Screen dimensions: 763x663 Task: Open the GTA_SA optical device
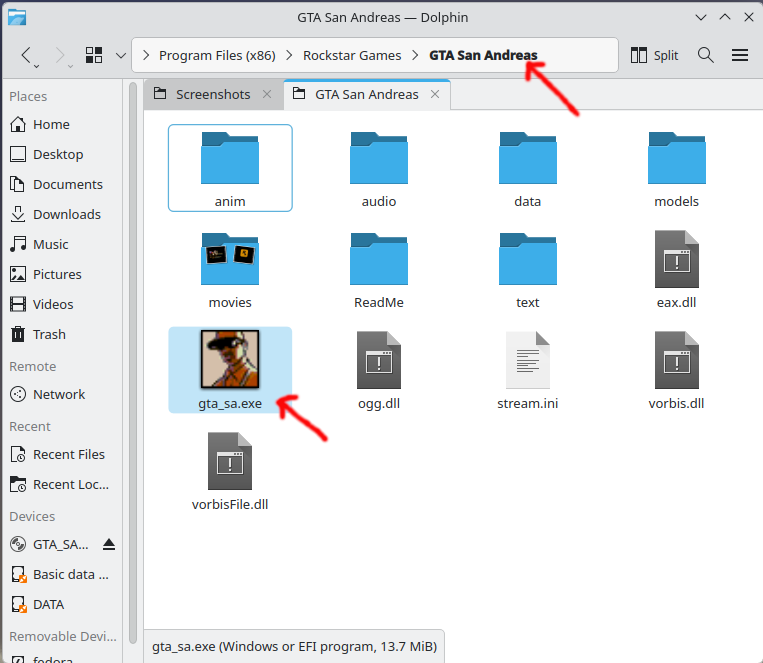[x=51, y=544]
